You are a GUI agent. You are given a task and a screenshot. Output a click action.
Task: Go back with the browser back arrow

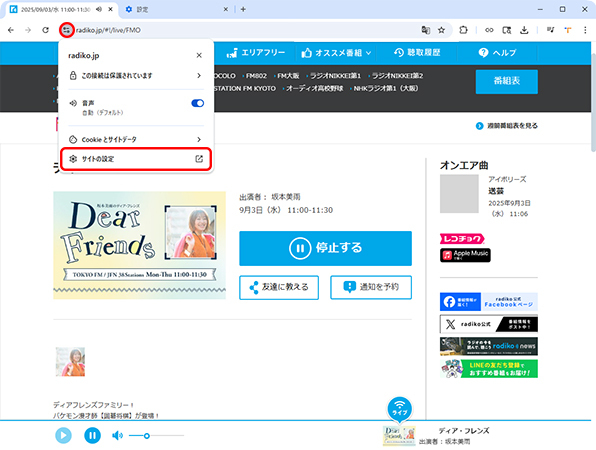(x=11, y=30)
